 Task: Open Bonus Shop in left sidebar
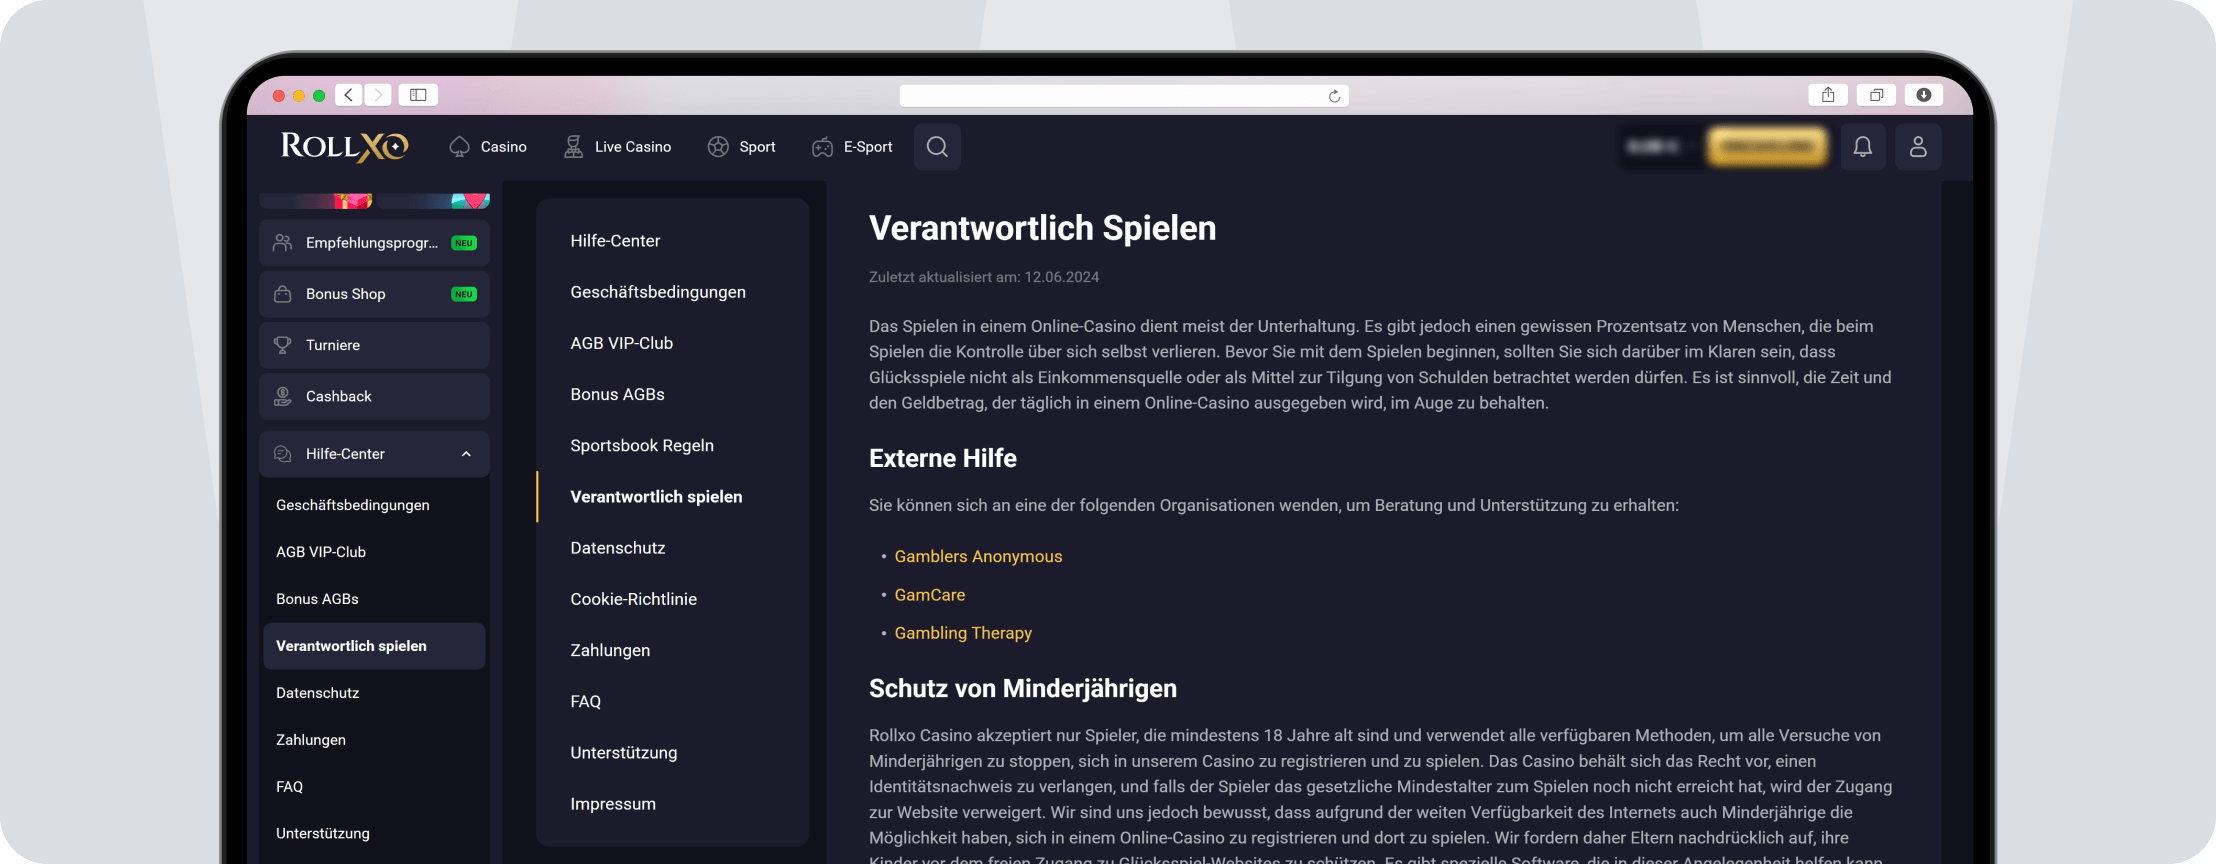pos(374,294)
